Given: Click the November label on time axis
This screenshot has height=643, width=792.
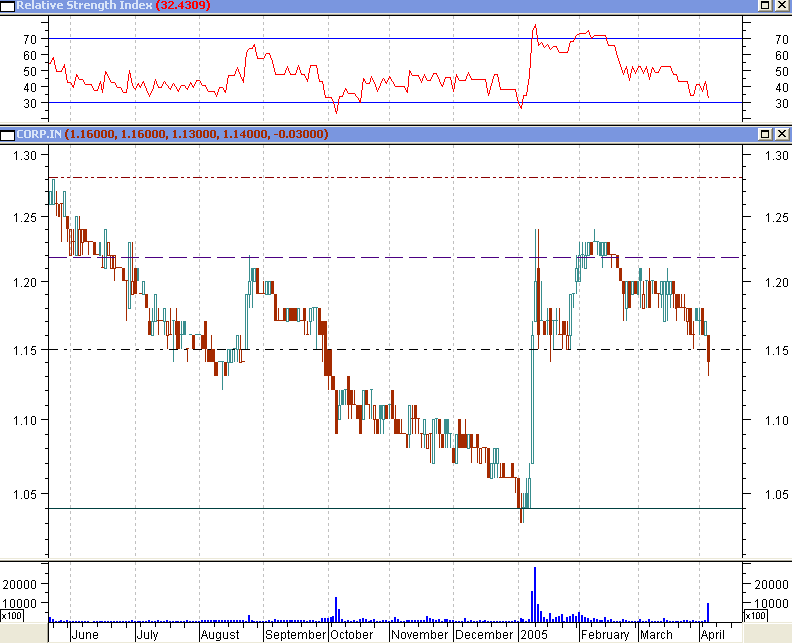Looking at the screenshot, I should click(420, 634).
